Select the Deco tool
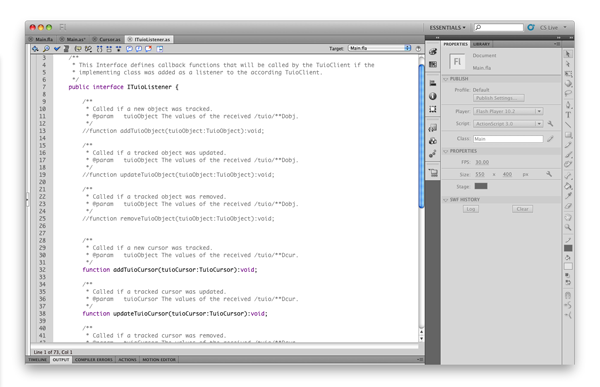The image size is (600, 387). [x=568, y=164]
